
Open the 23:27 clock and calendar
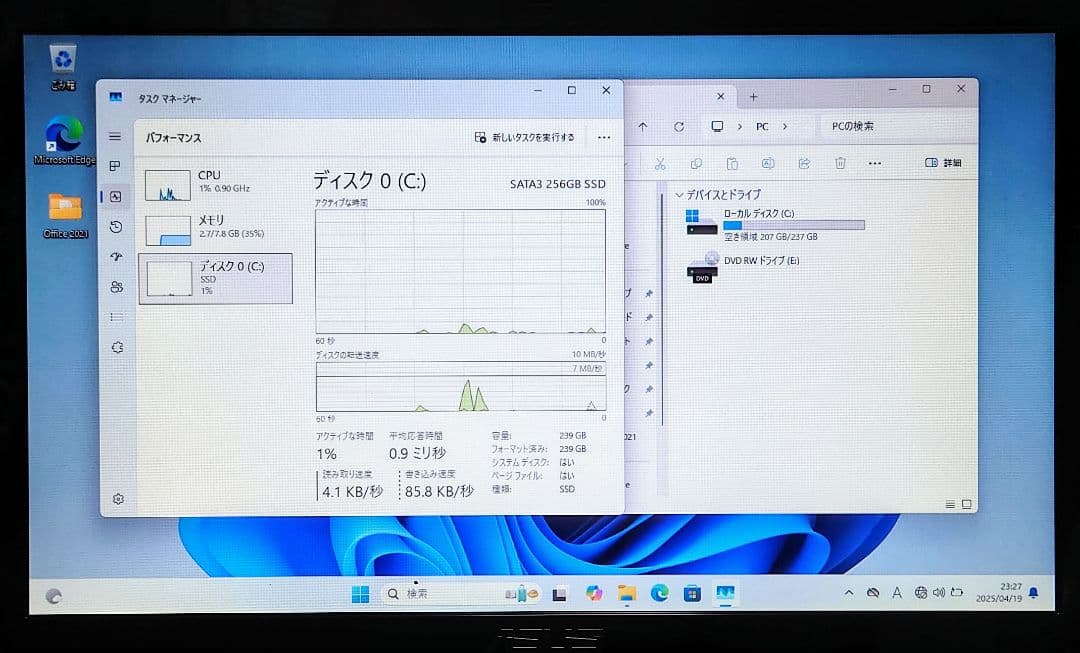(x=998, y=592)
